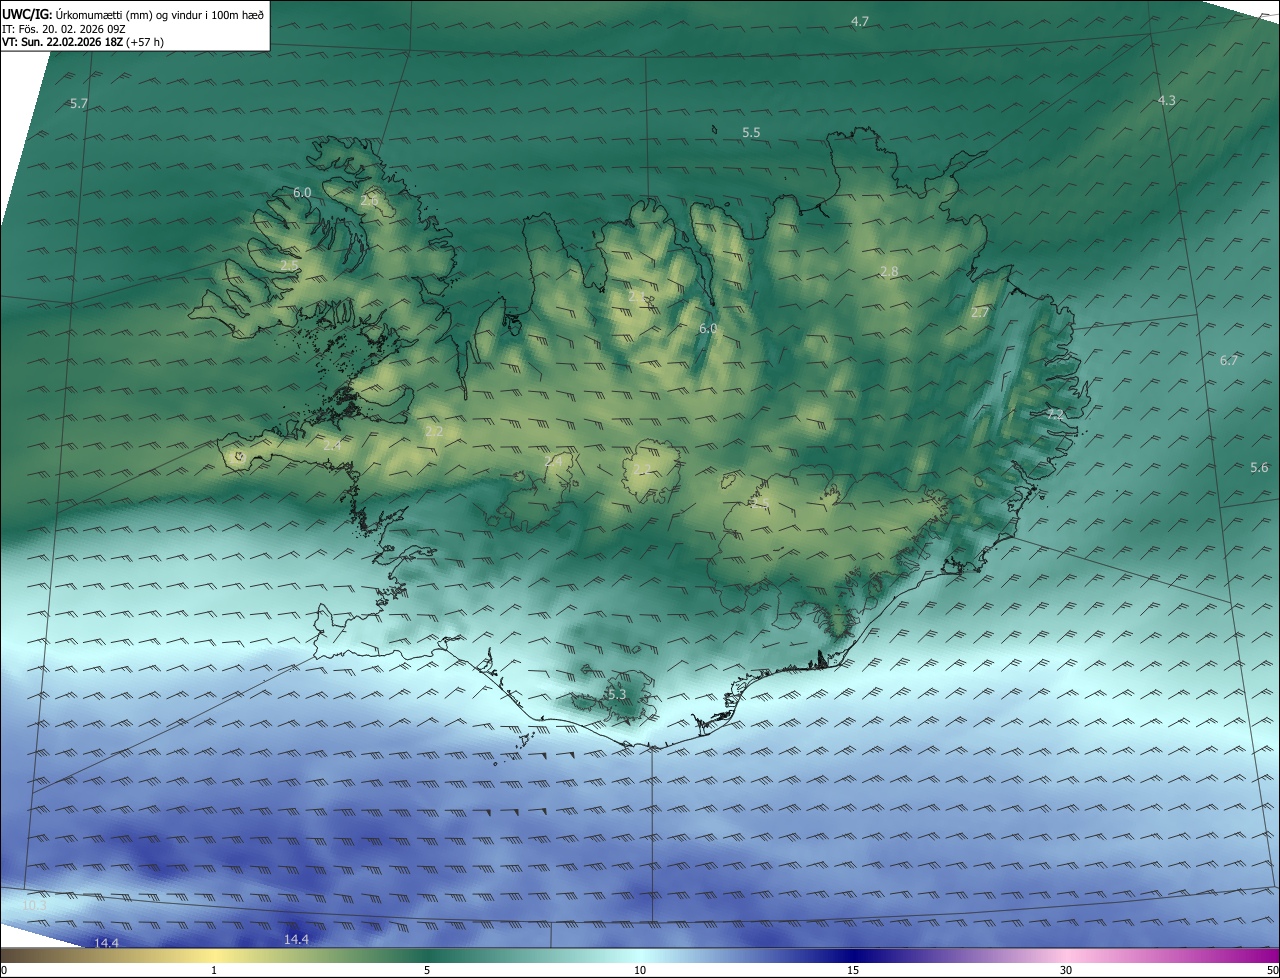The width and height of the screenshot is (1280, 978).
Task: Click the "5.7" value label on the map
Action: [x=79, y=104]
